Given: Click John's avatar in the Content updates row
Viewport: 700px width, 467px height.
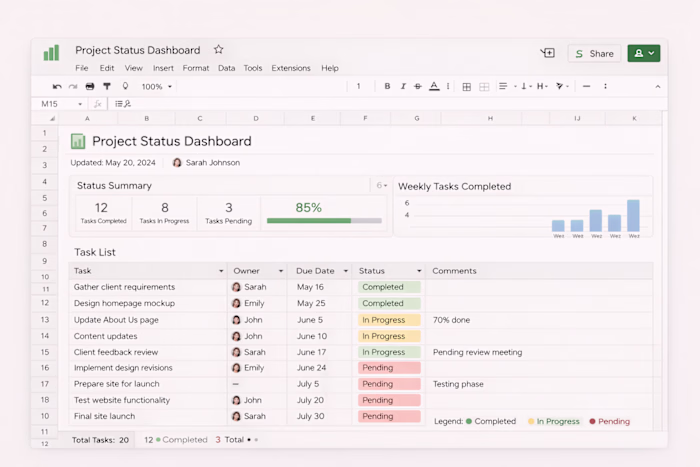Looking at the screenshot, I should tap(236, 336).
